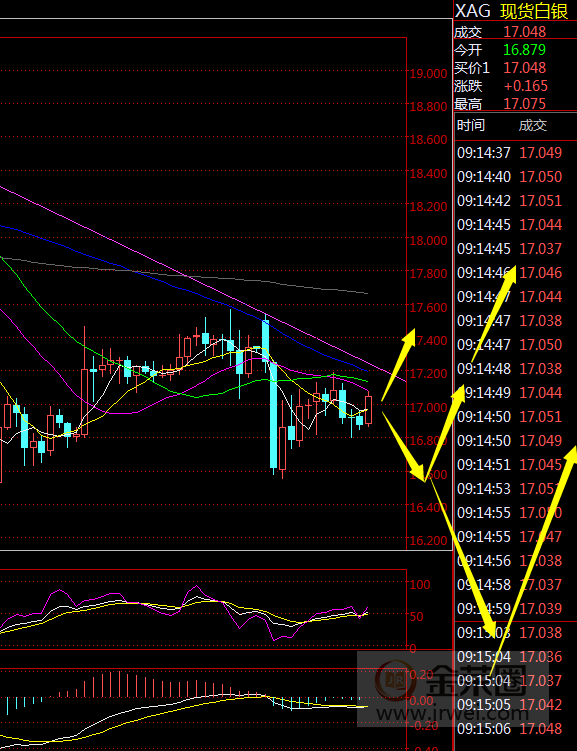Select the 09:14:50 row priced 17.049

(x=516, y=441)
